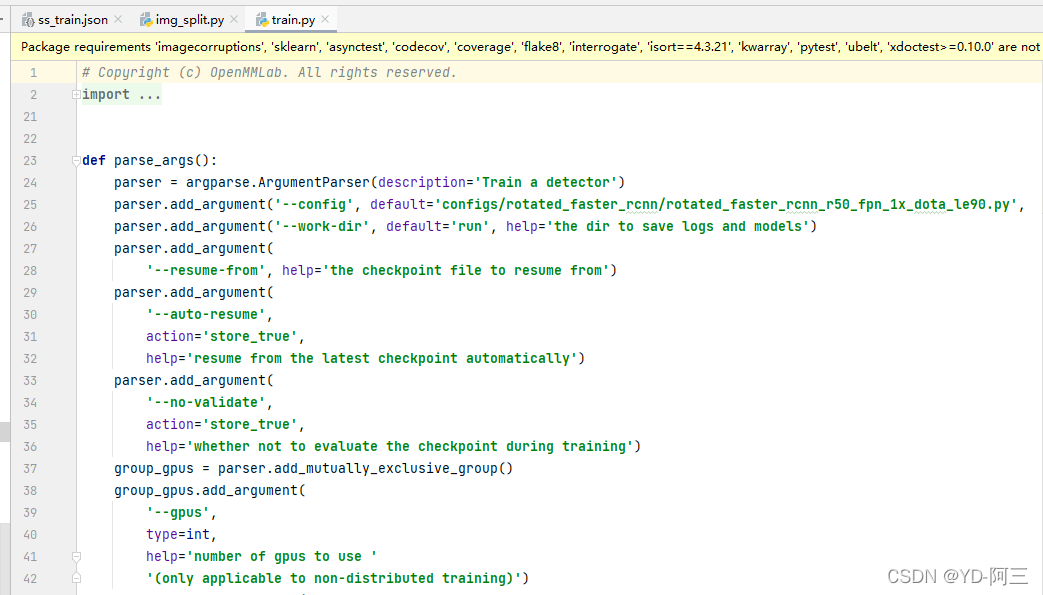This screenshot has height=595, width=1043.
Task: Click 'the checkpoint file to resume from' string
Action: tap(466, 270)
